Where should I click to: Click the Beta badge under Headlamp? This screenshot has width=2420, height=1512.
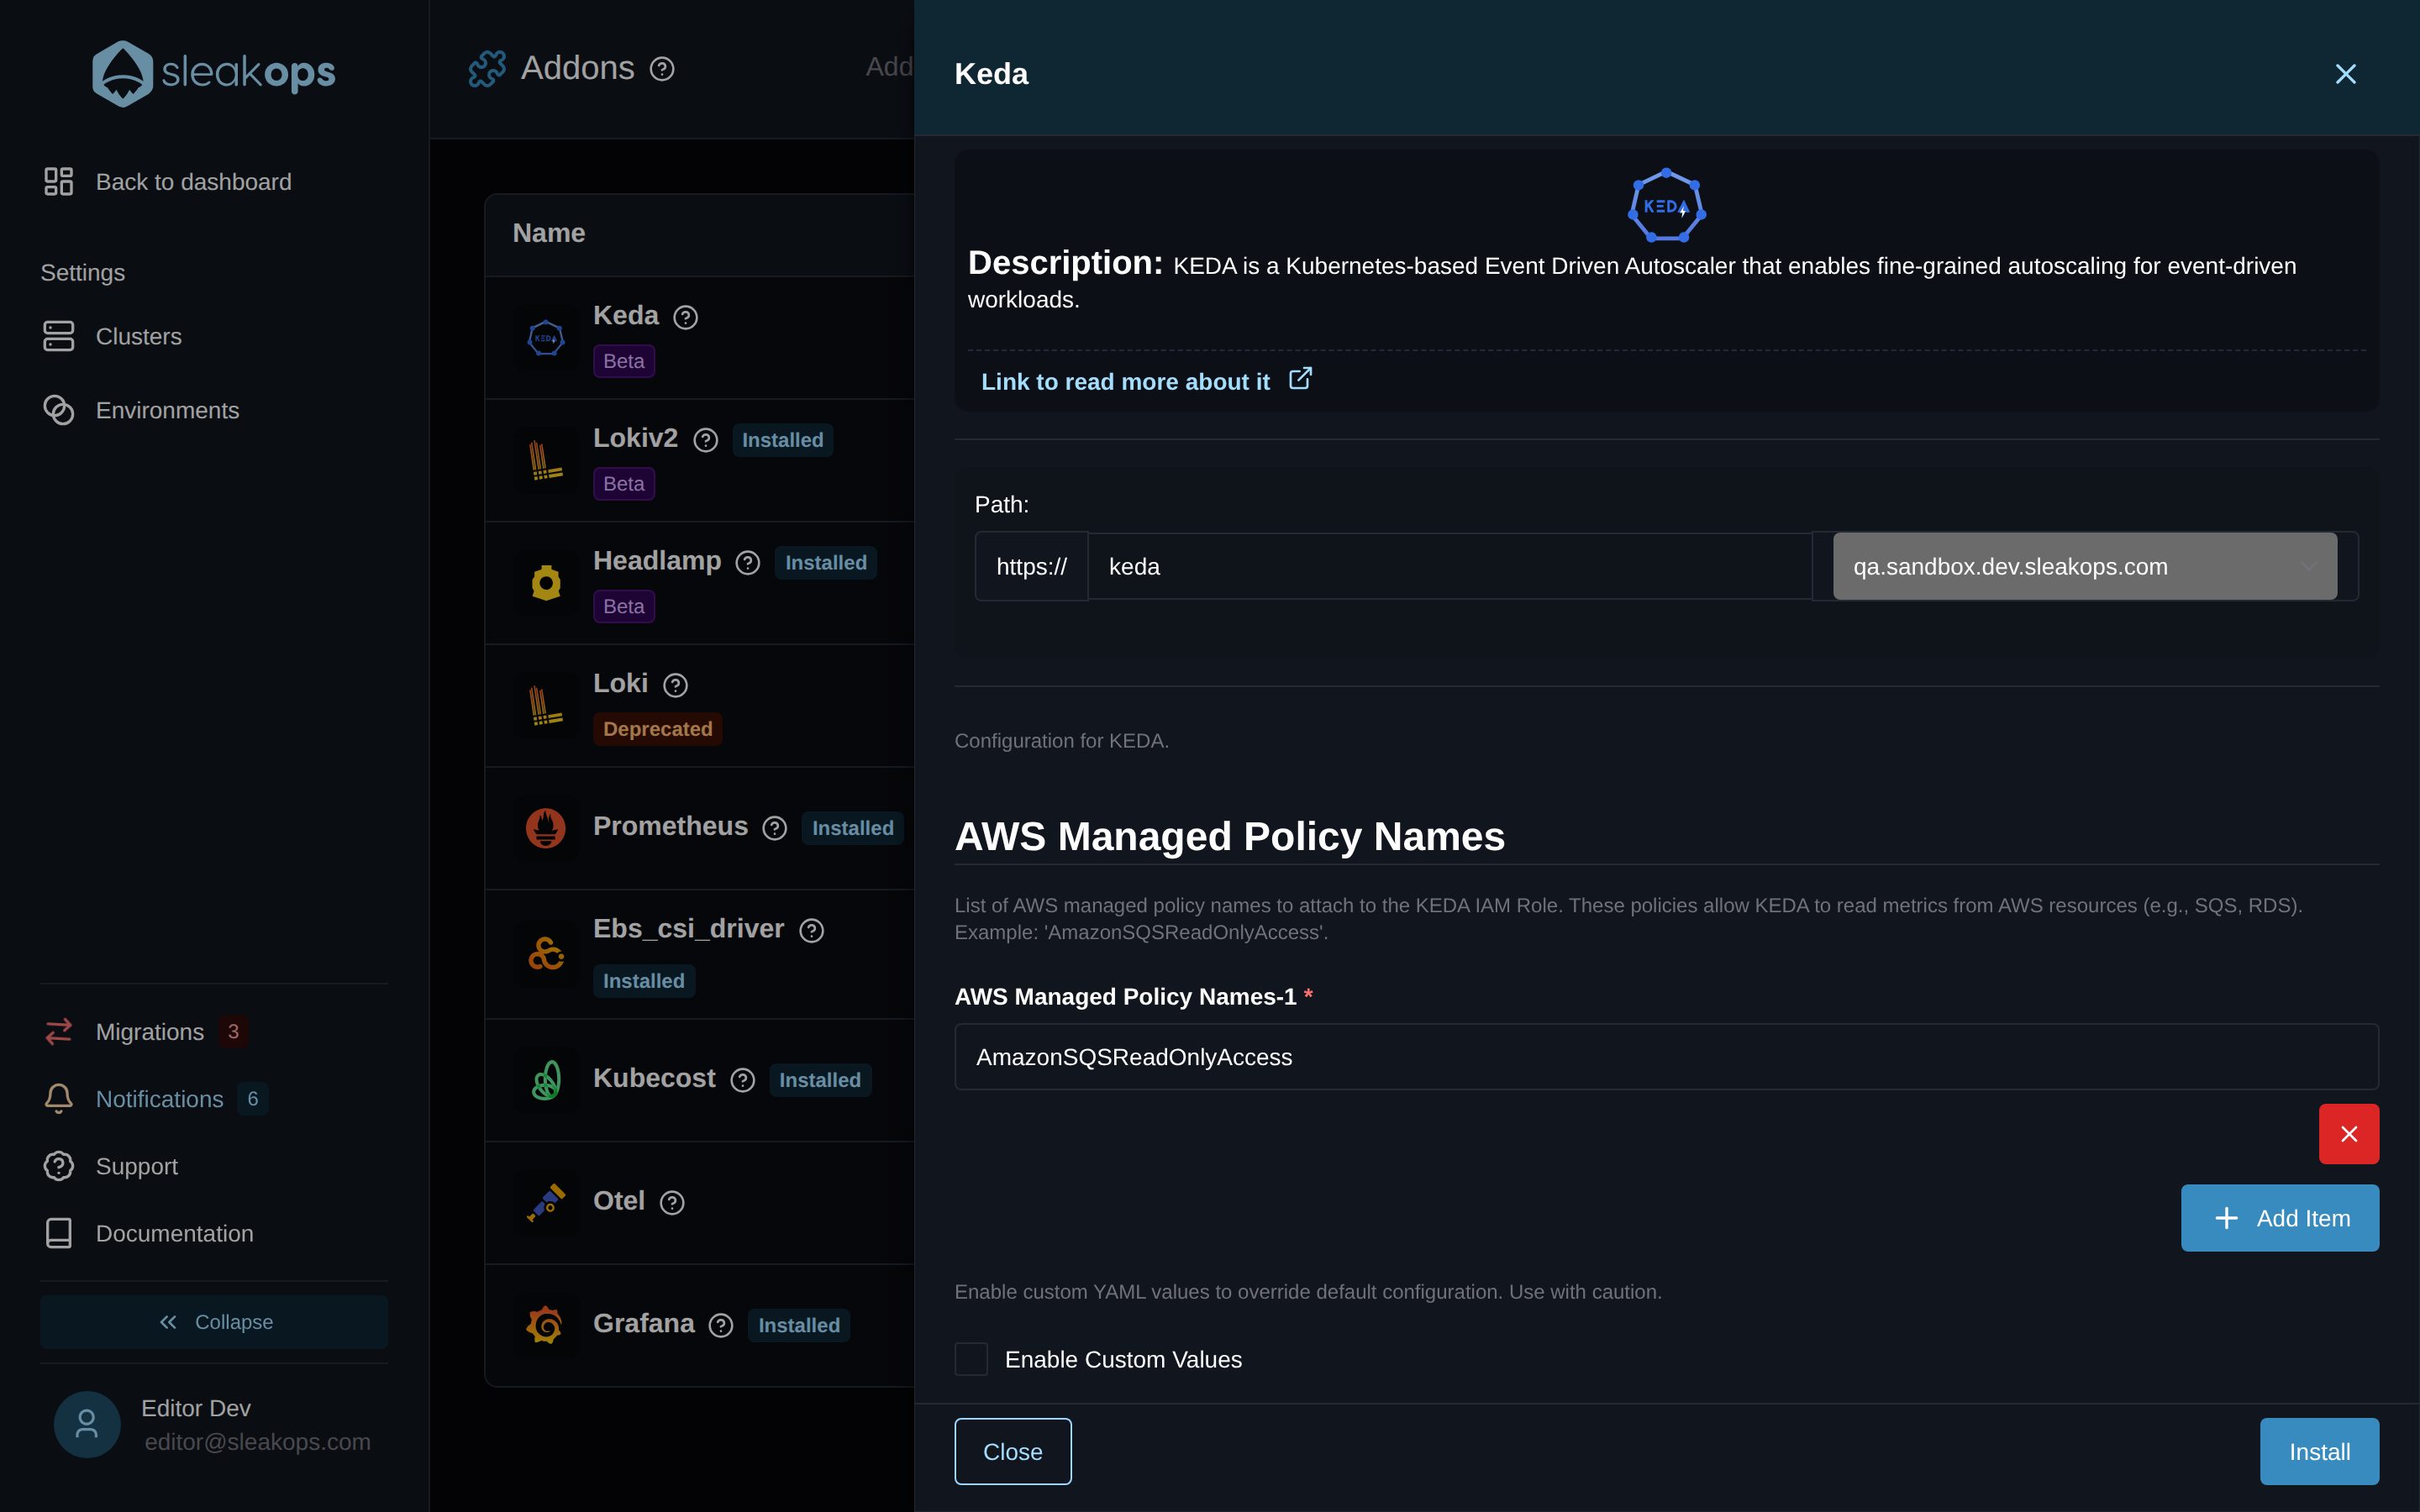pyautogui.click(x=624, y=606)
